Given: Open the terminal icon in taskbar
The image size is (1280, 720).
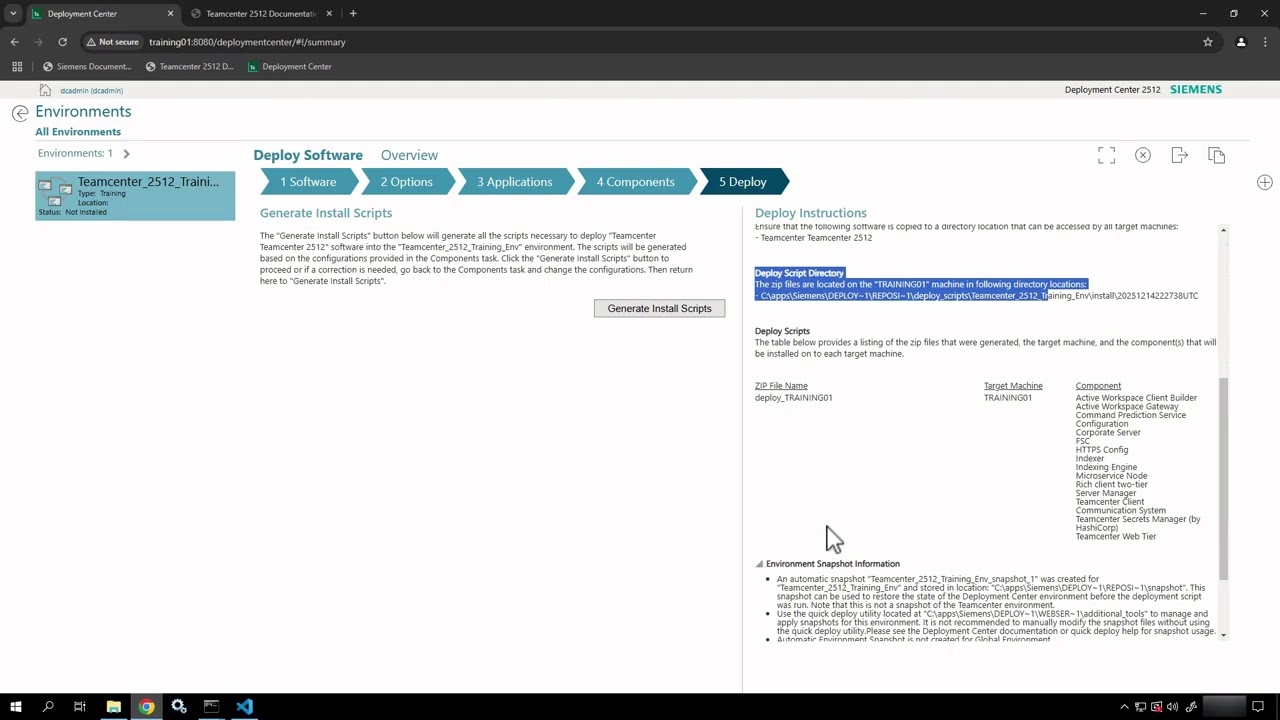Looking at the screenshot, I should (x=211, y=707).
